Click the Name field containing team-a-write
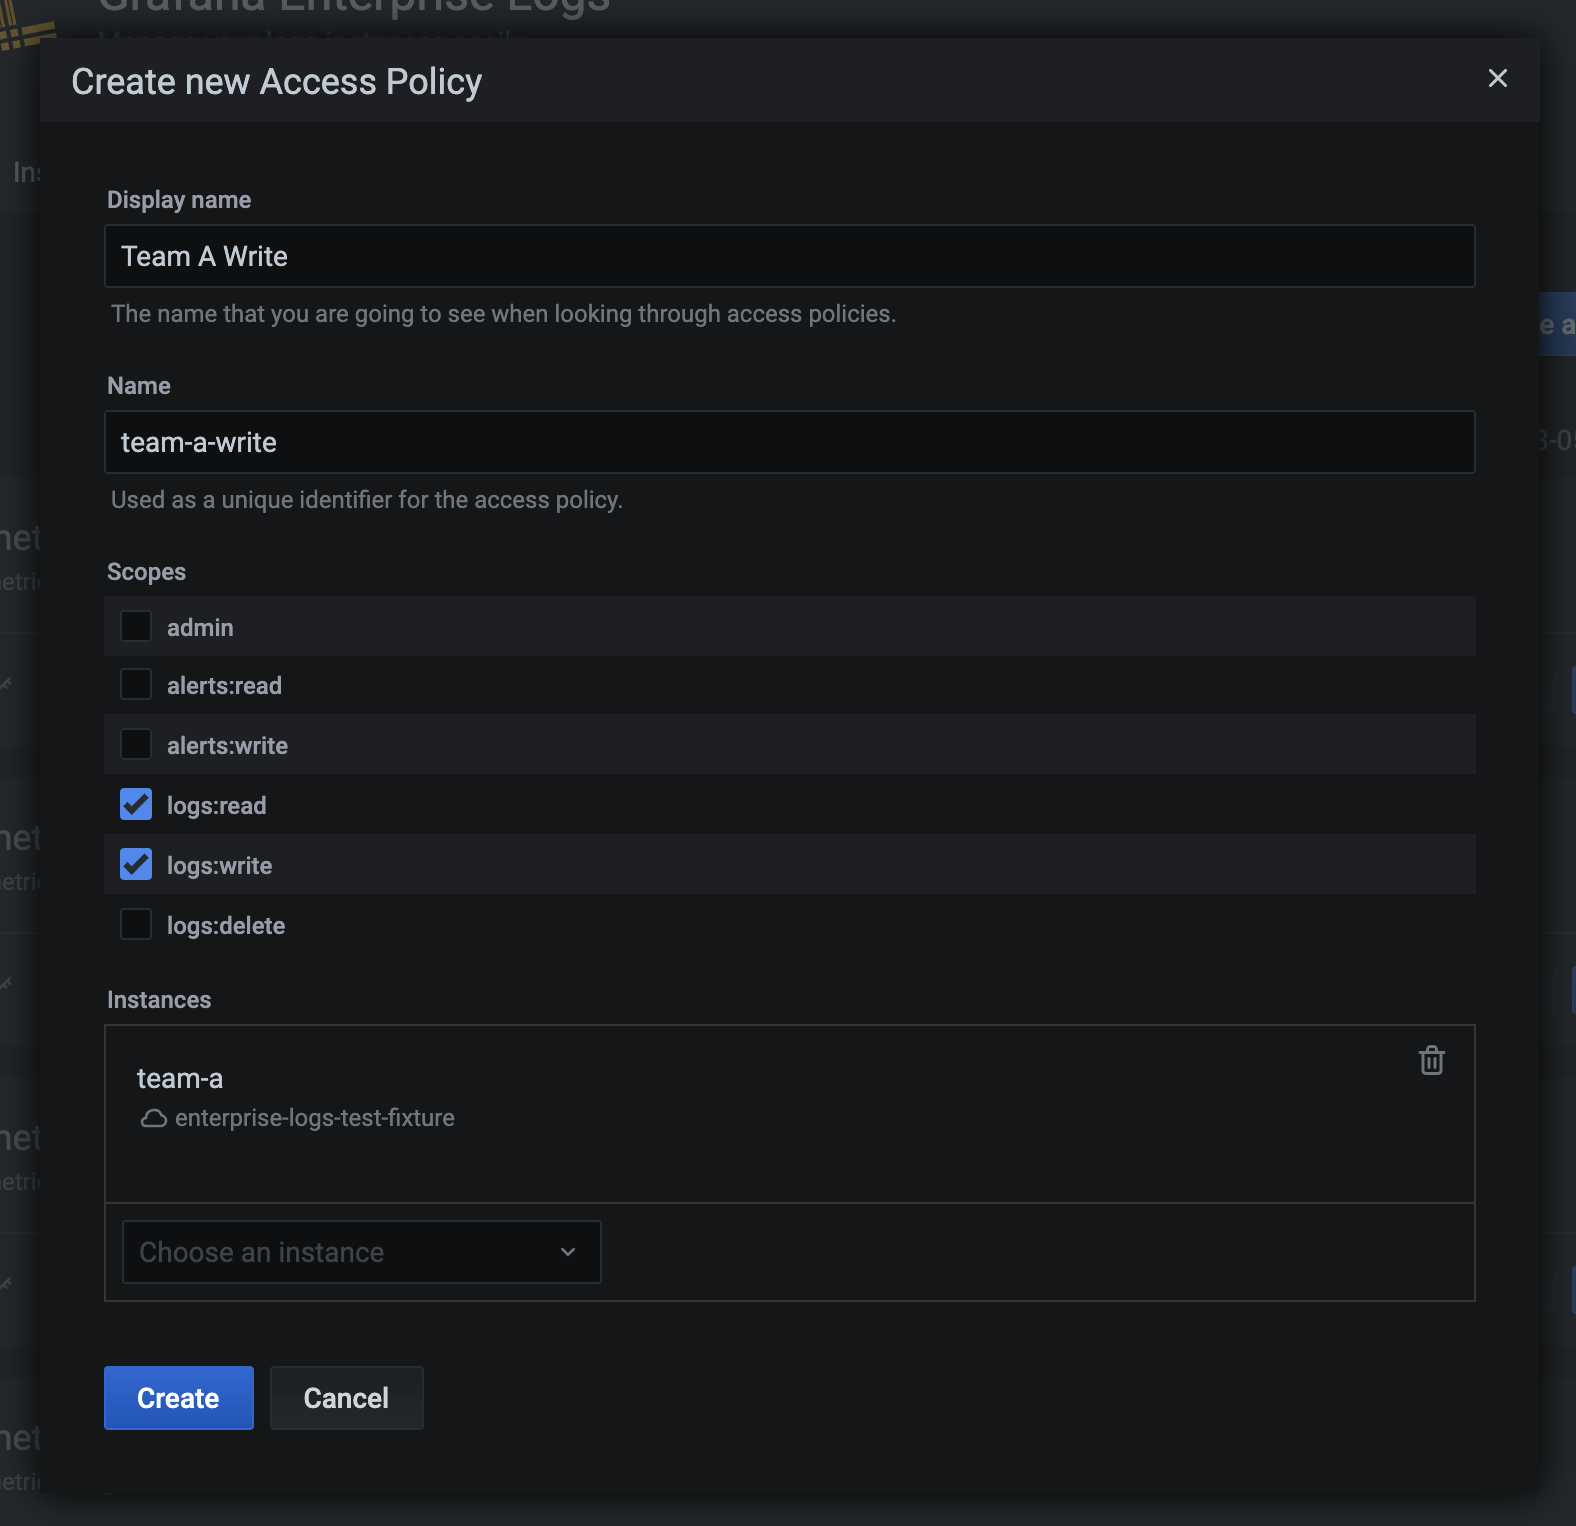The width and height of the screenshot is (1576, 1526). (x=789, y=442)
